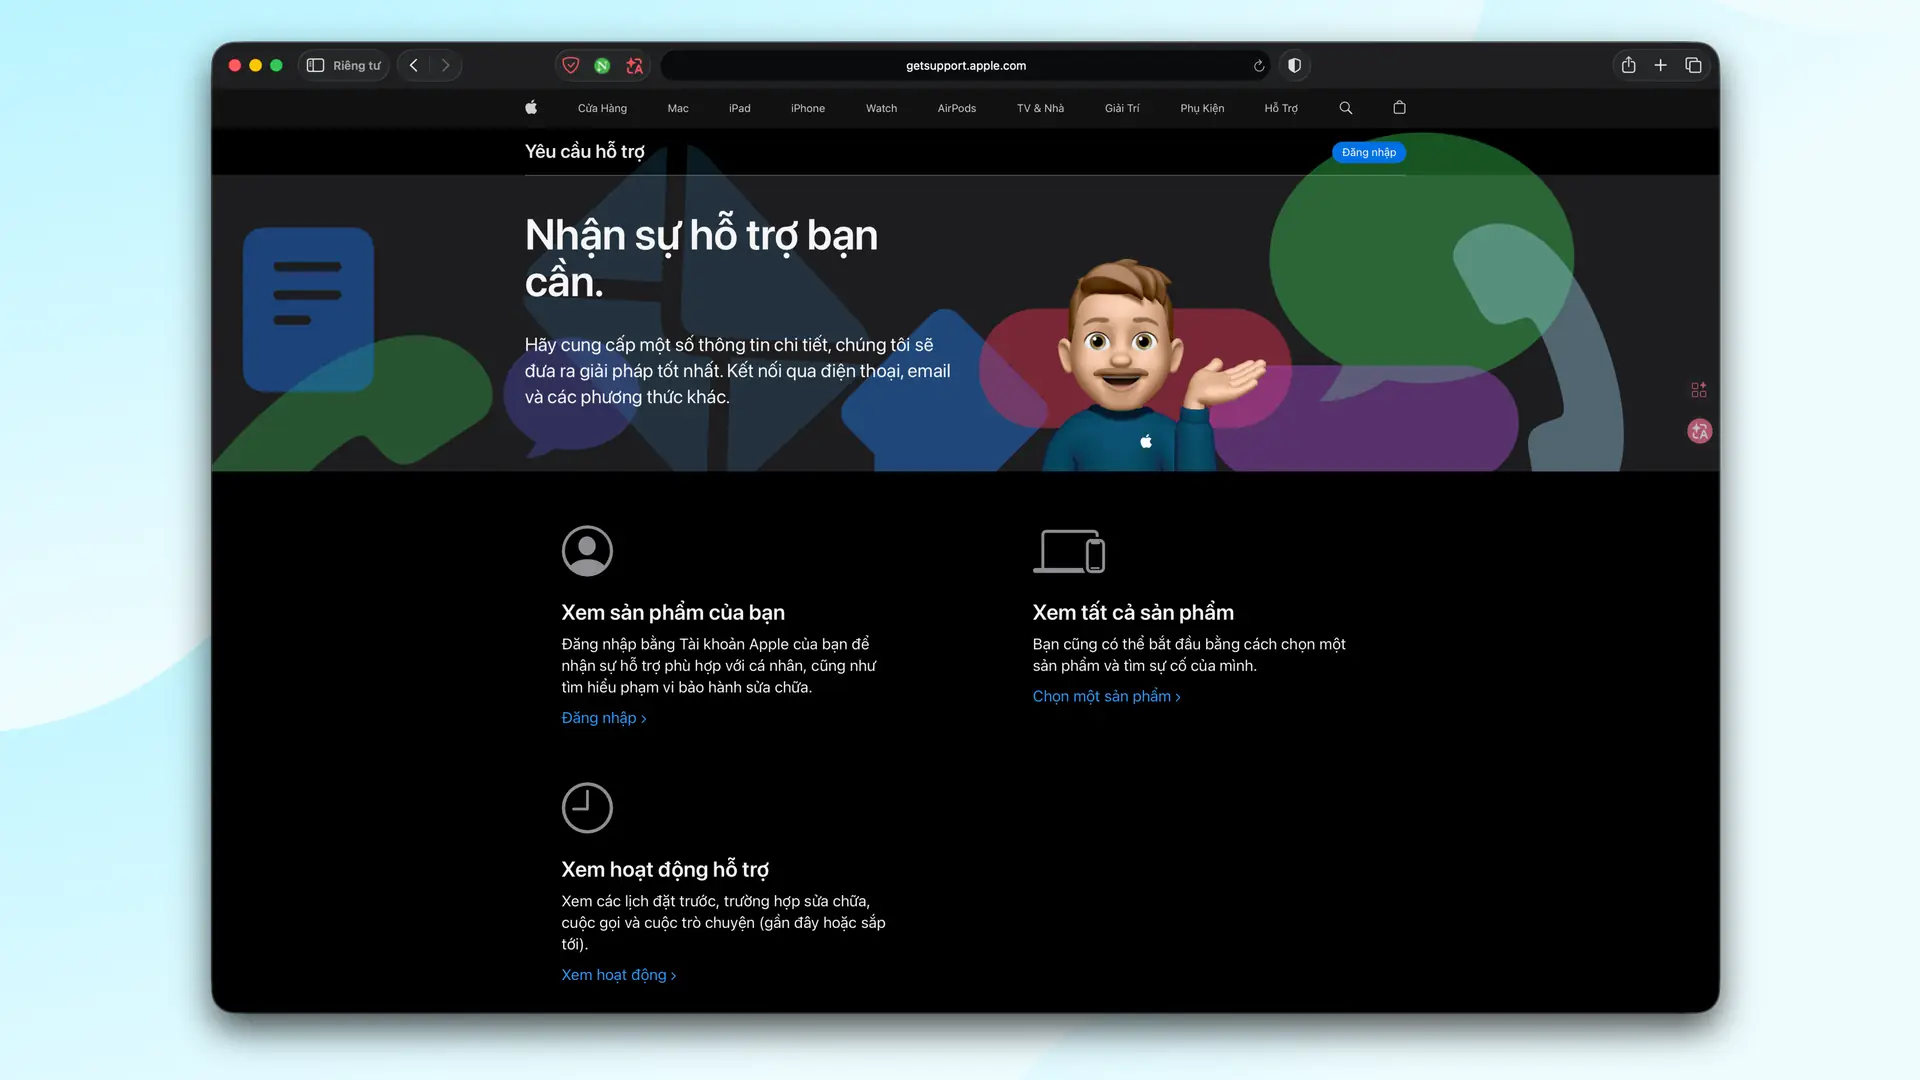The image size is (1920, 1080).
Task: Click the pink floating translate button at right edge
Action: coord(1700,431)
